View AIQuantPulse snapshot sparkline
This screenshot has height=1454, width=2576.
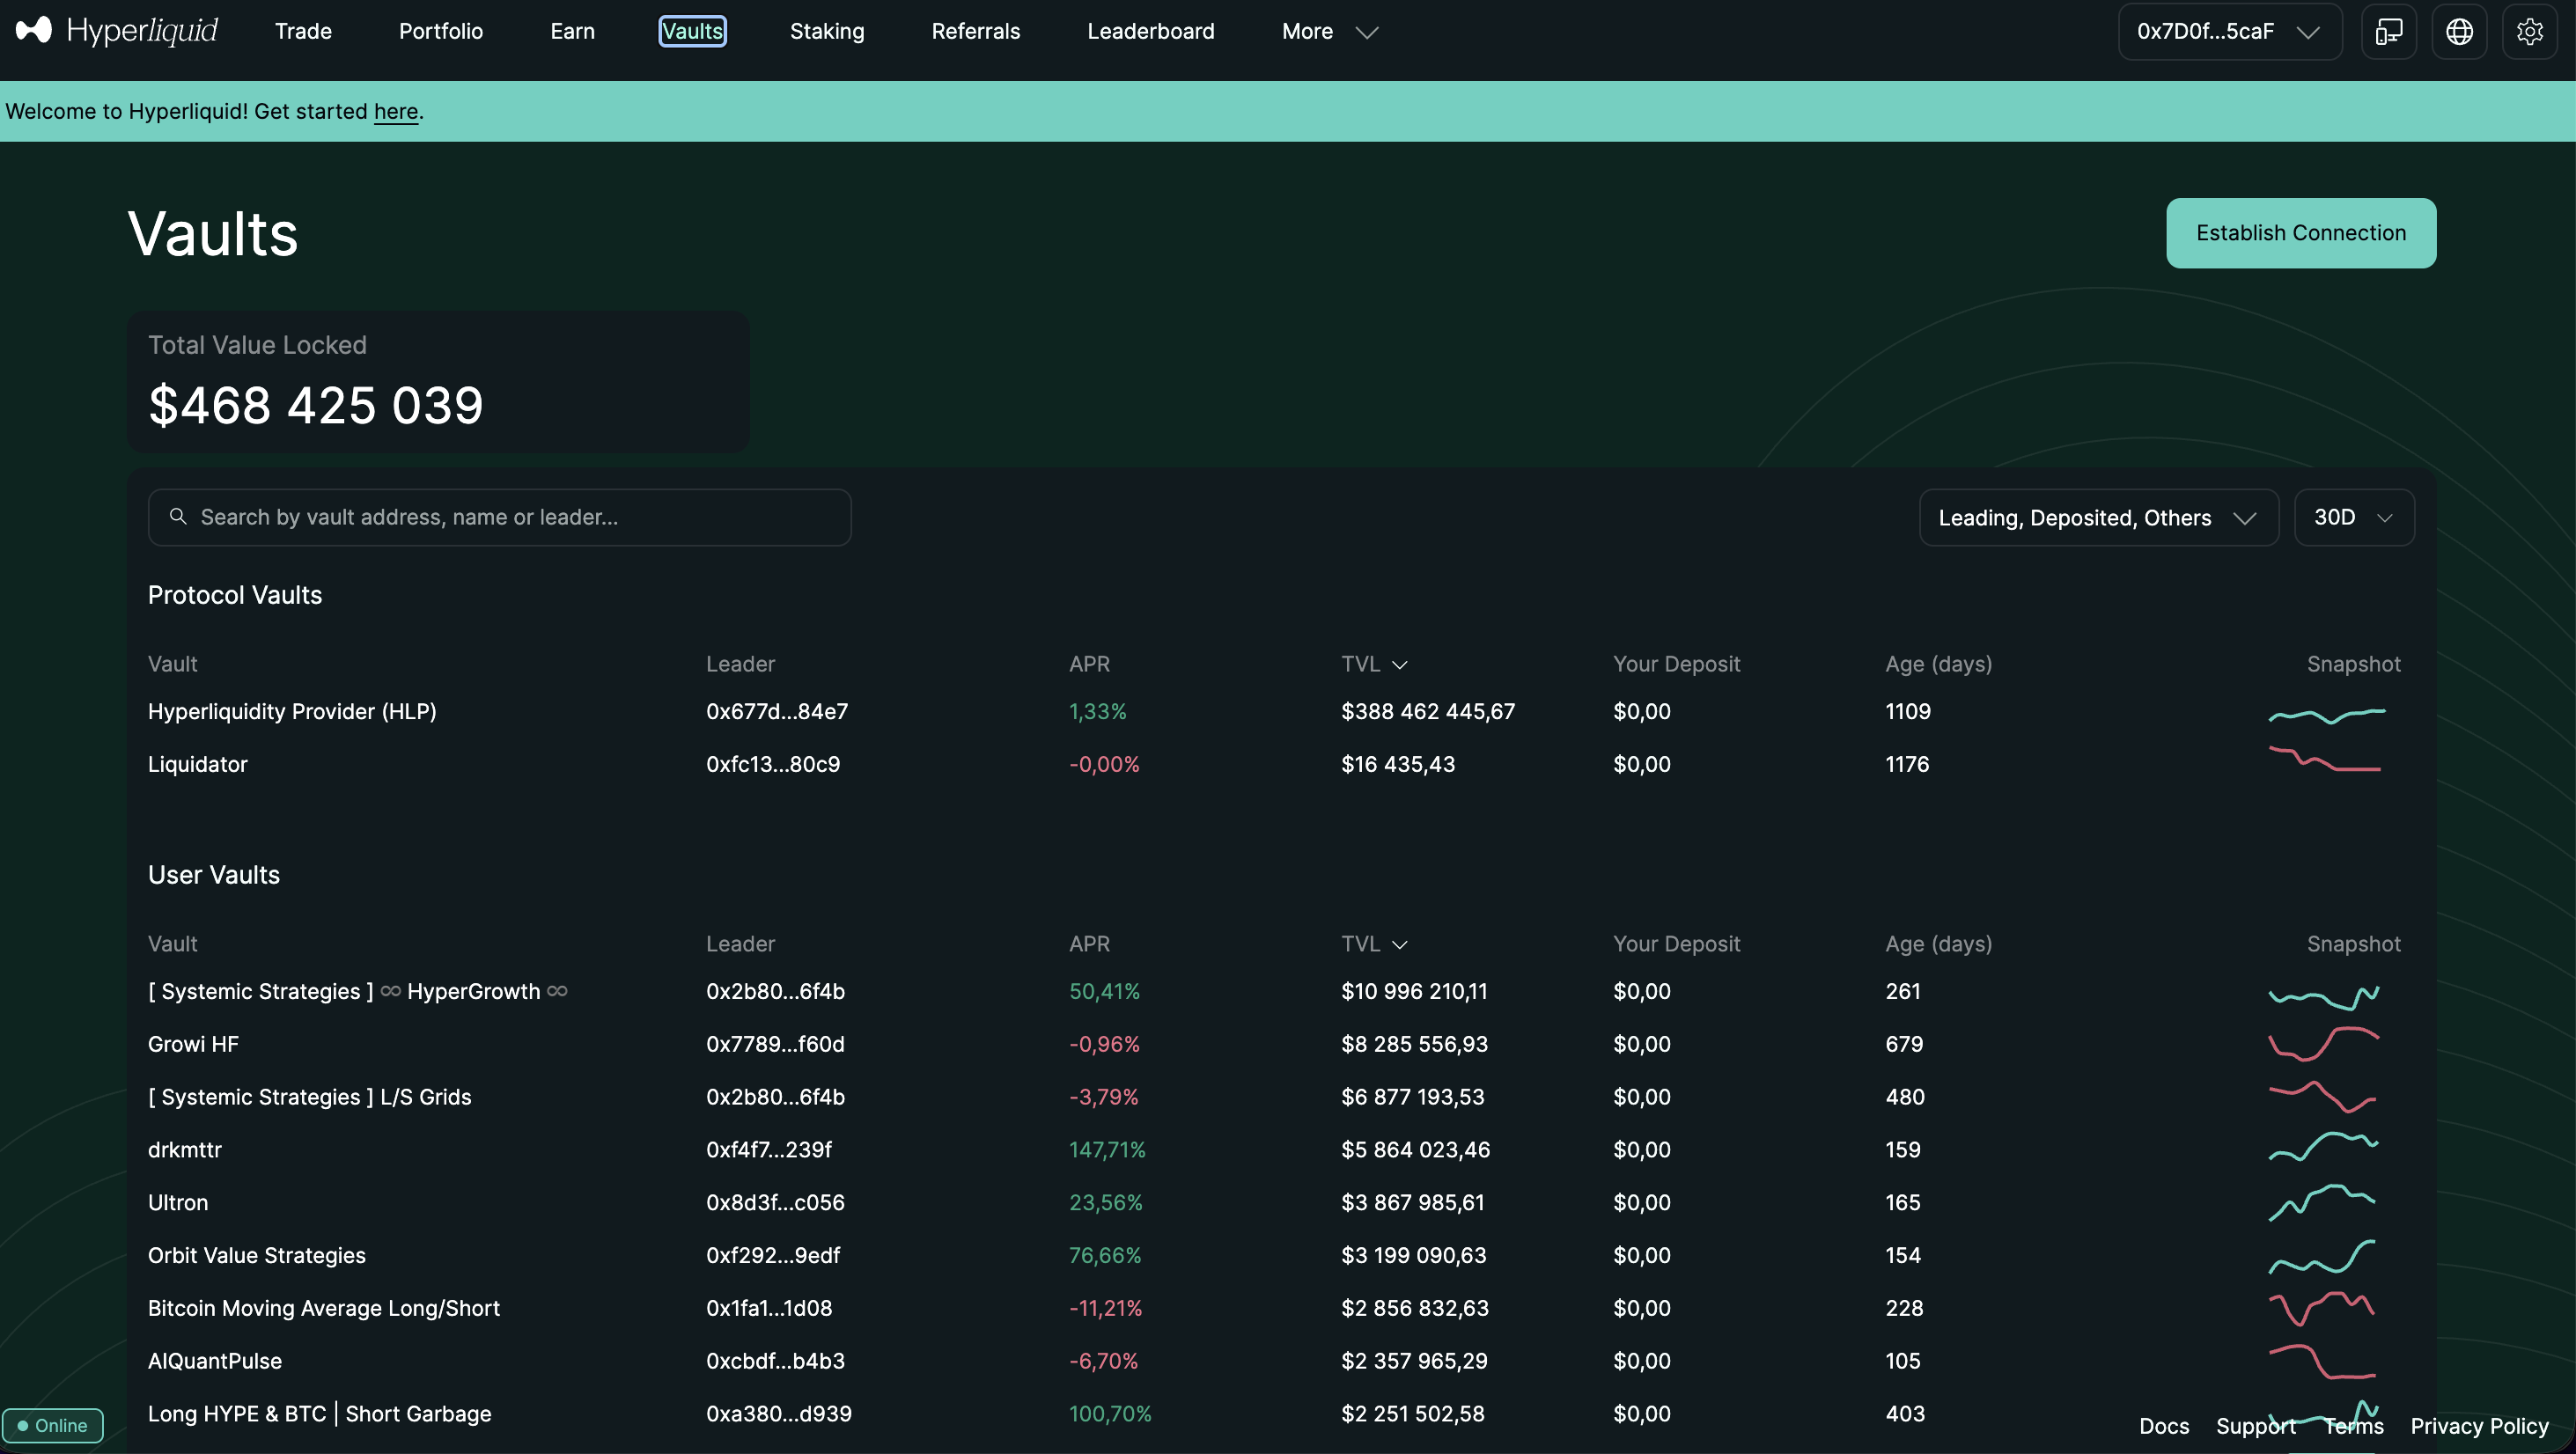coord(2321,1362)
